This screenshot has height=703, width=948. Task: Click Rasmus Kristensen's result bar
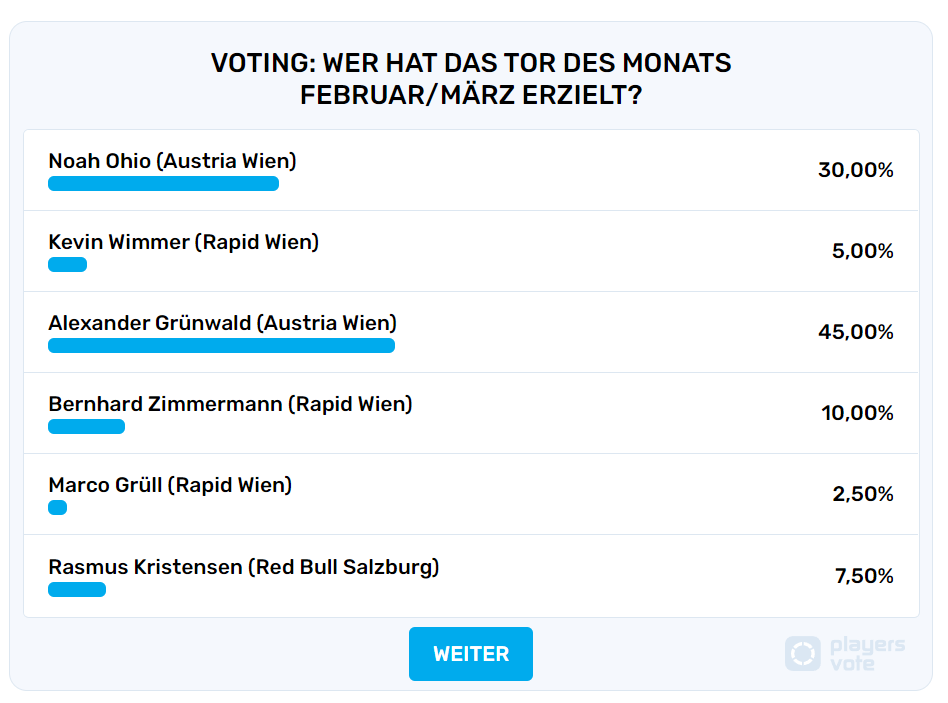pyautogui.click(x=77, y=589)
